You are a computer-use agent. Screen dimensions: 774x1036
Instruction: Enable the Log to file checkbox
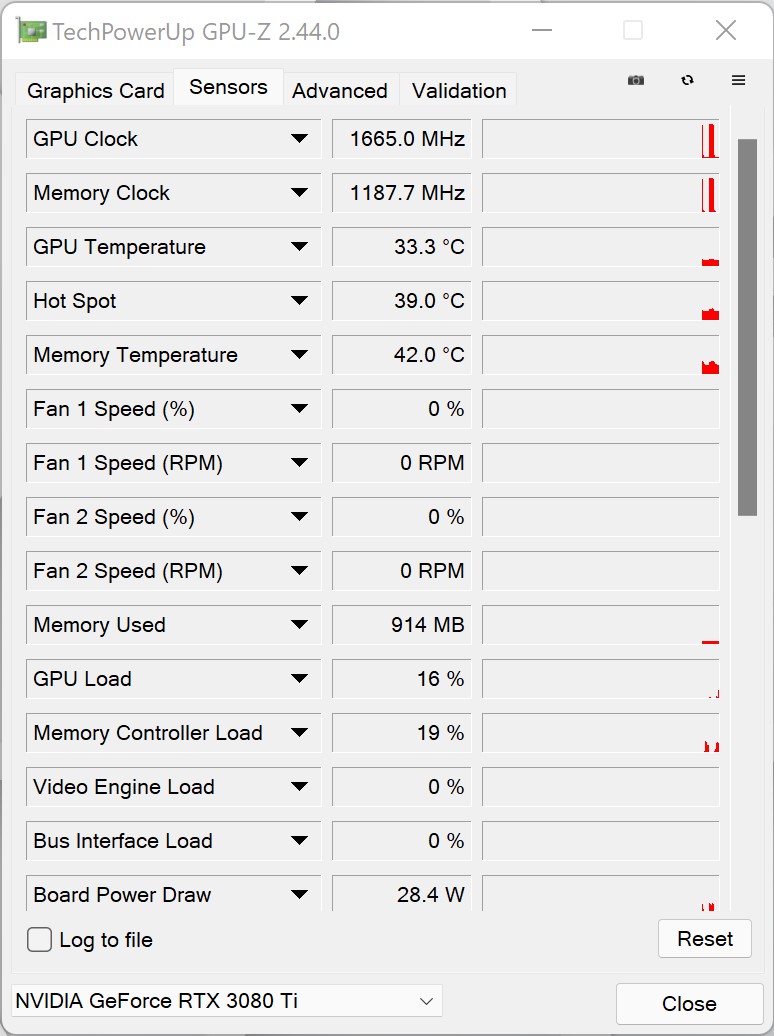(x=39, y=940)
